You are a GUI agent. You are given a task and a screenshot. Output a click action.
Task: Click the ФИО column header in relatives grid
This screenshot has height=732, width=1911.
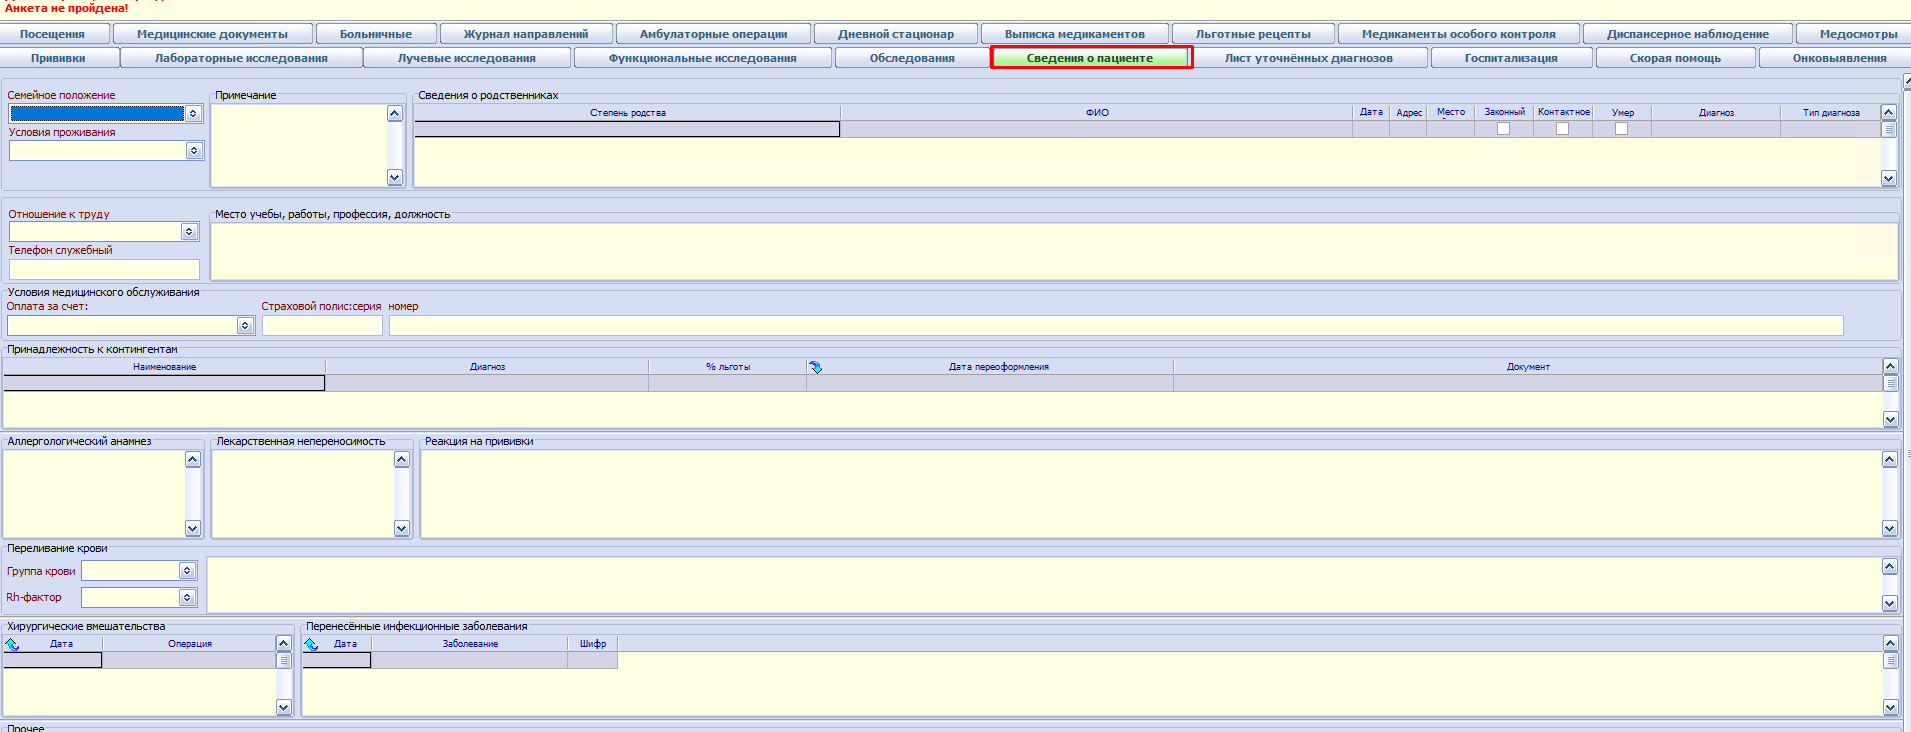tap(1096, 113)
